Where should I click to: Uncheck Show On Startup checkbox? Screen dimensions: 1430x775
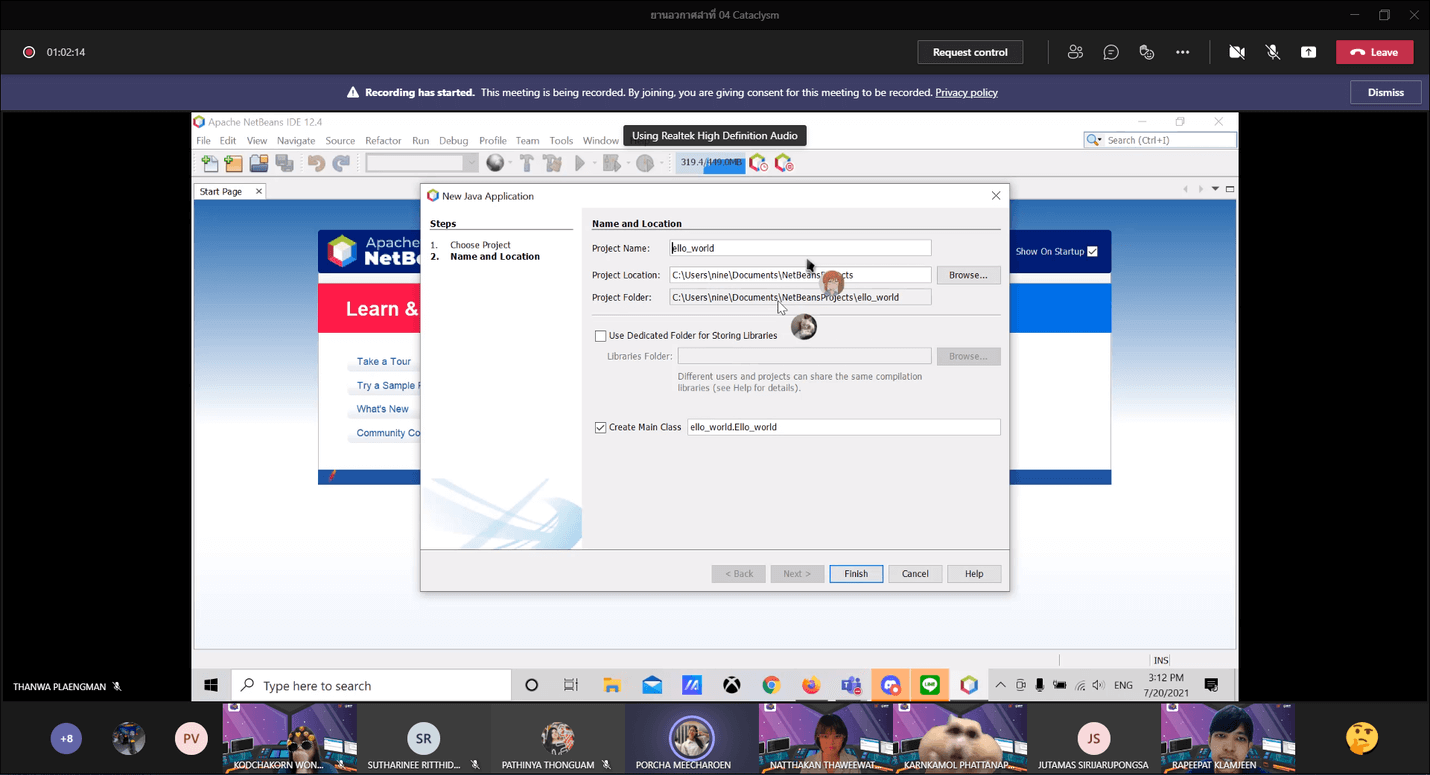(1092, 251)
